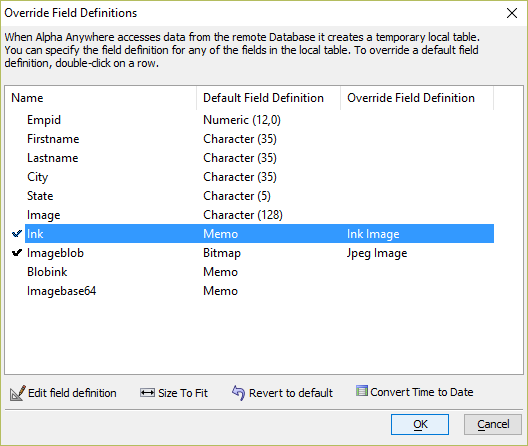
Task: Click the Revert to default undo icon
Action: click(x=238, y=393)
